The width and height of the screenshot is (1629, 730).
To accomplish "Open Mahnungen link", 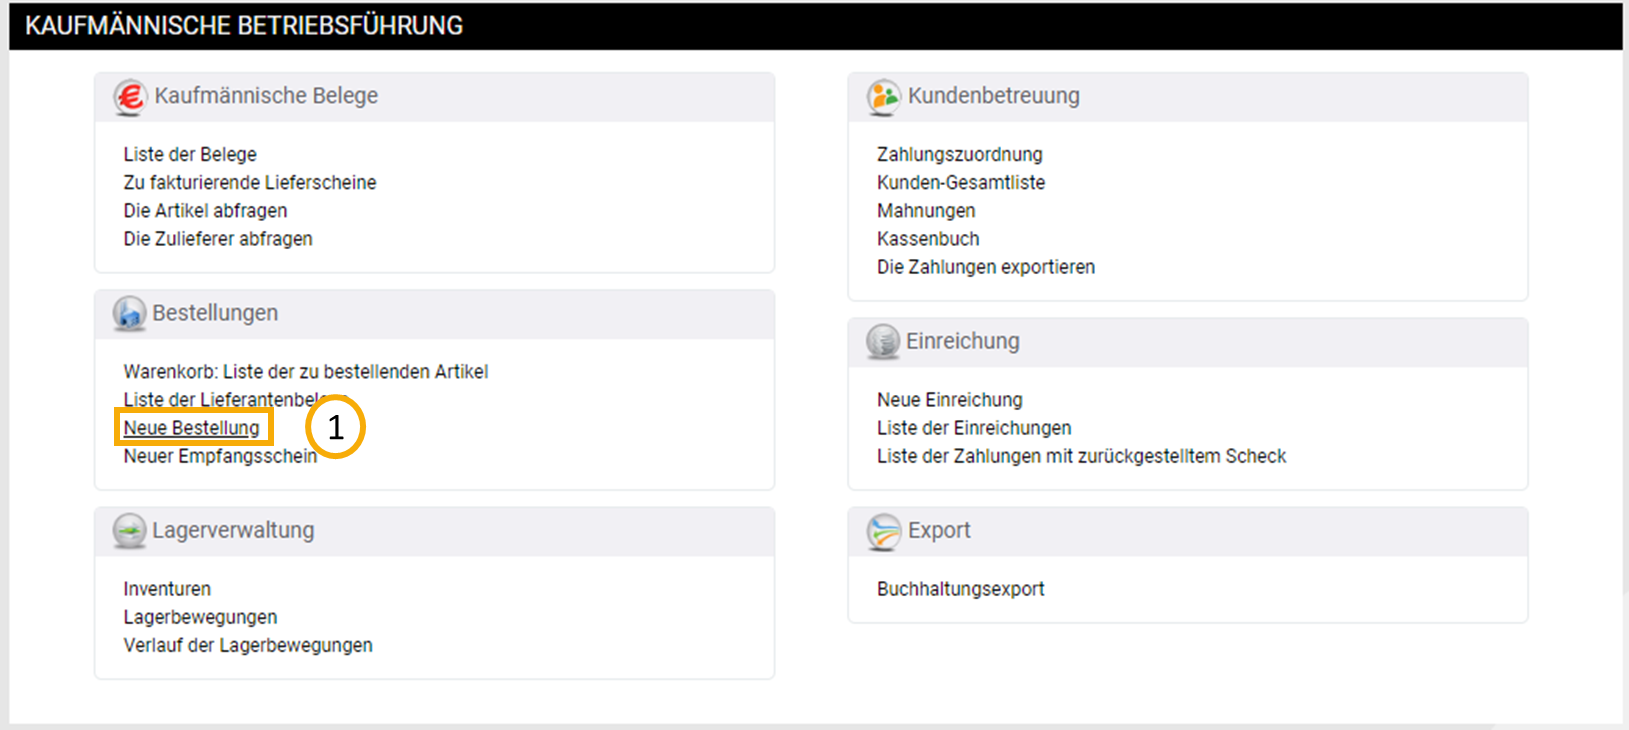I will tap(925, 210).
